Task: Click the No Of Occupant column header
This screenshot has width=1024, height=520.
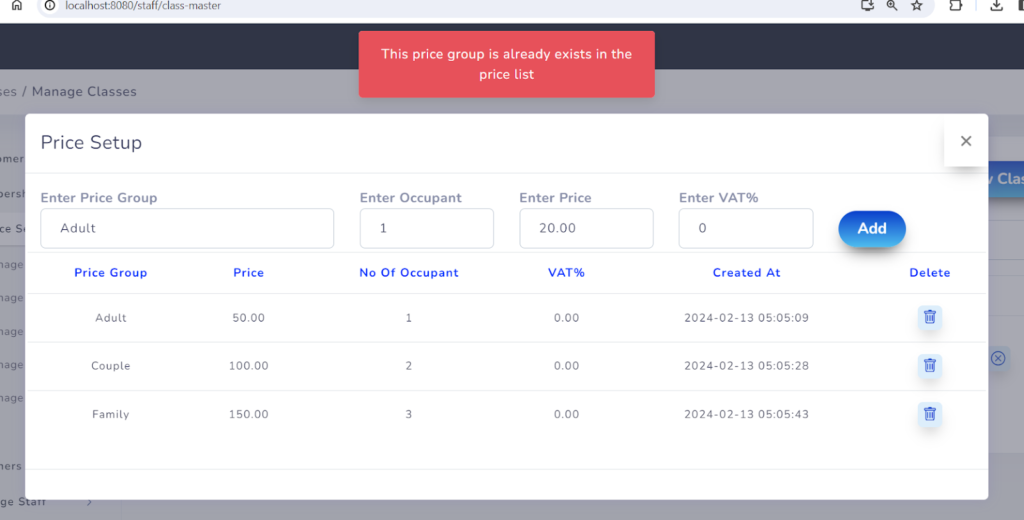Action: click(408, 273)
